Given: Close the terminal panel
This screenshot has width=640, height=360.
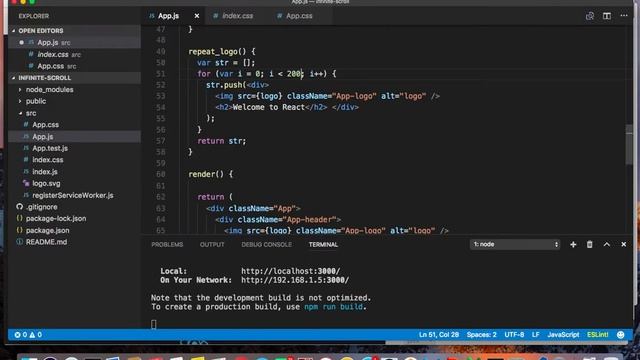Looking at the screenshot, I should pyautogui.click(x=623, y=244).
